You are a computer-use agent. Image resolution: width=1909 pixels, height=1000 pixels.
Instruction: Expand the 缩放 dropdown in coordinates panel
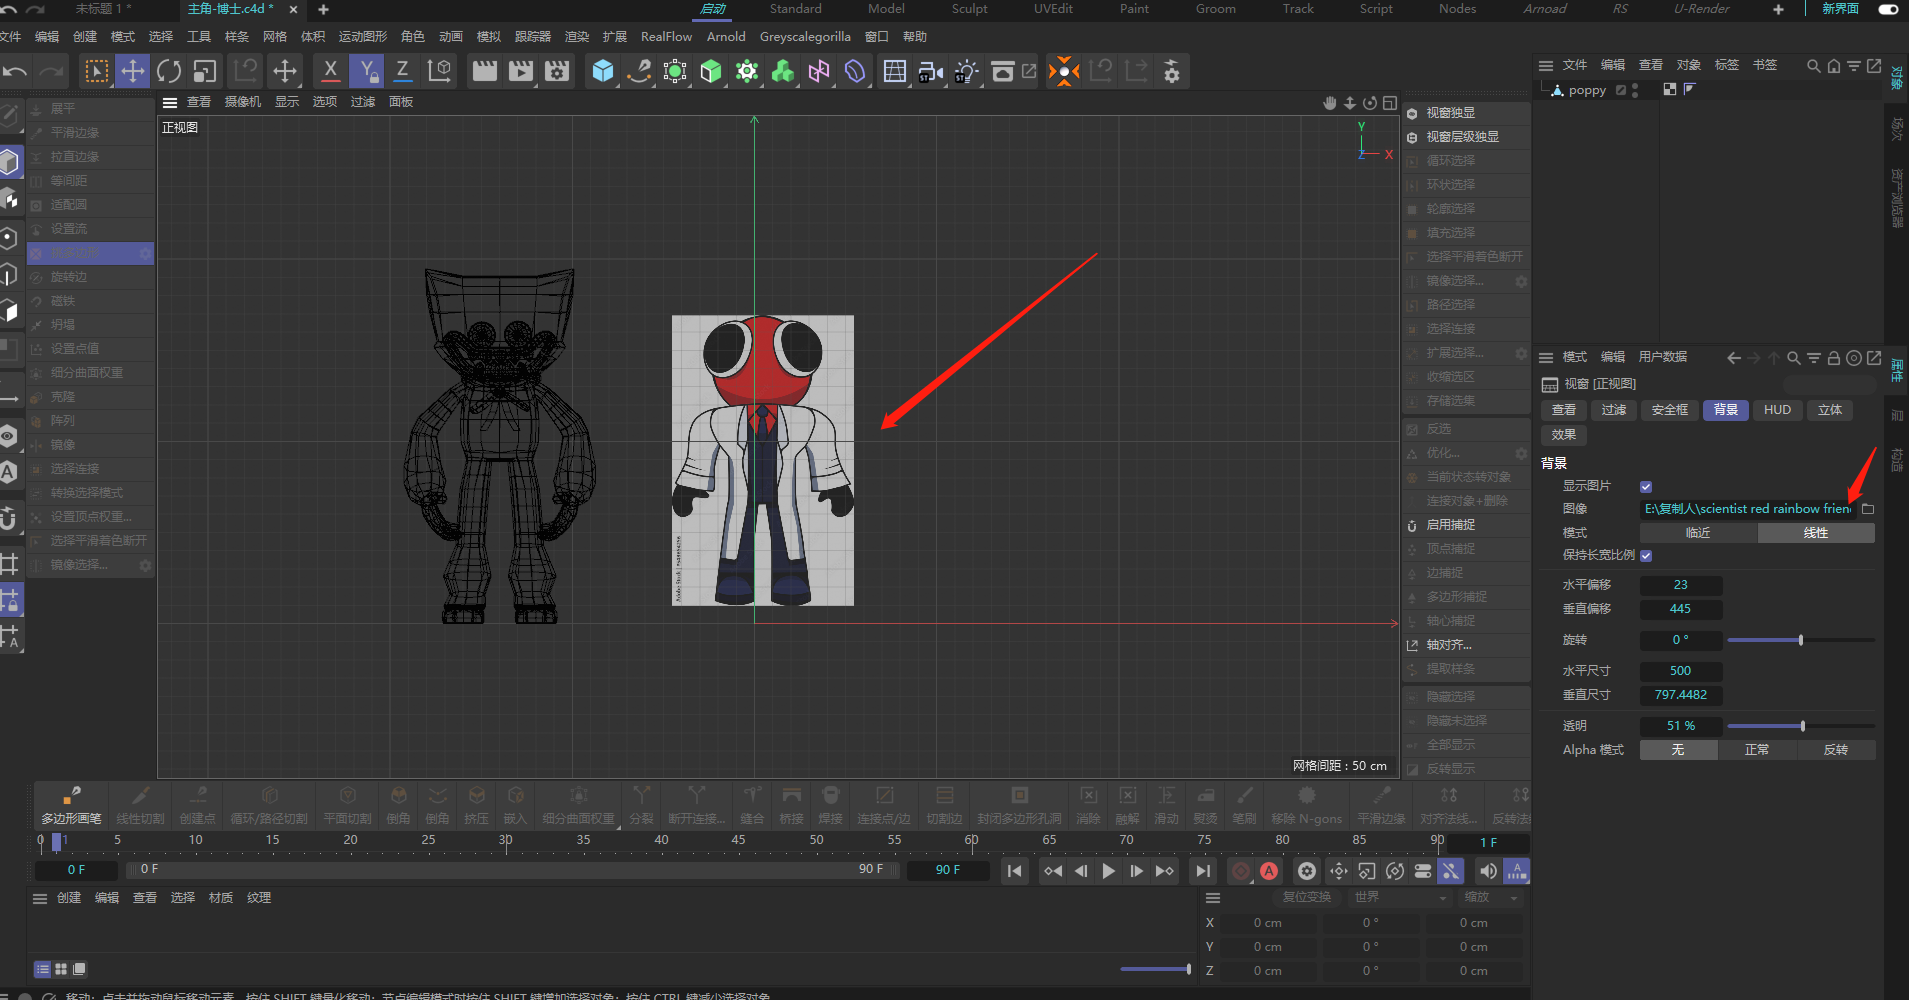(x=1491, y=898)
